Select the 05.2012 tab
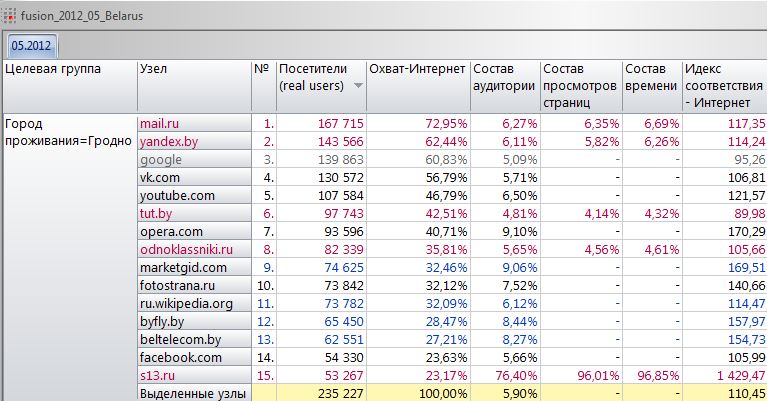Viewport: 767px width, 401px height. click(x=33, y=45)
